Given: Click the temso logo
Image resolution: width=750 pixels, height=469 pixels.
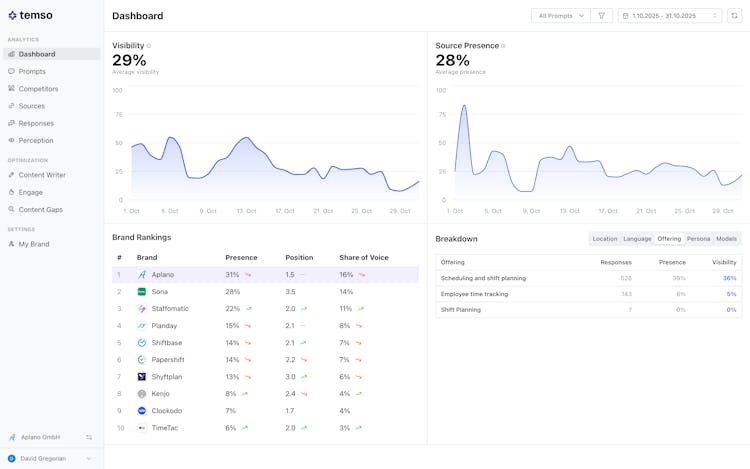Looking at the screenshot, I should (30, 15).
